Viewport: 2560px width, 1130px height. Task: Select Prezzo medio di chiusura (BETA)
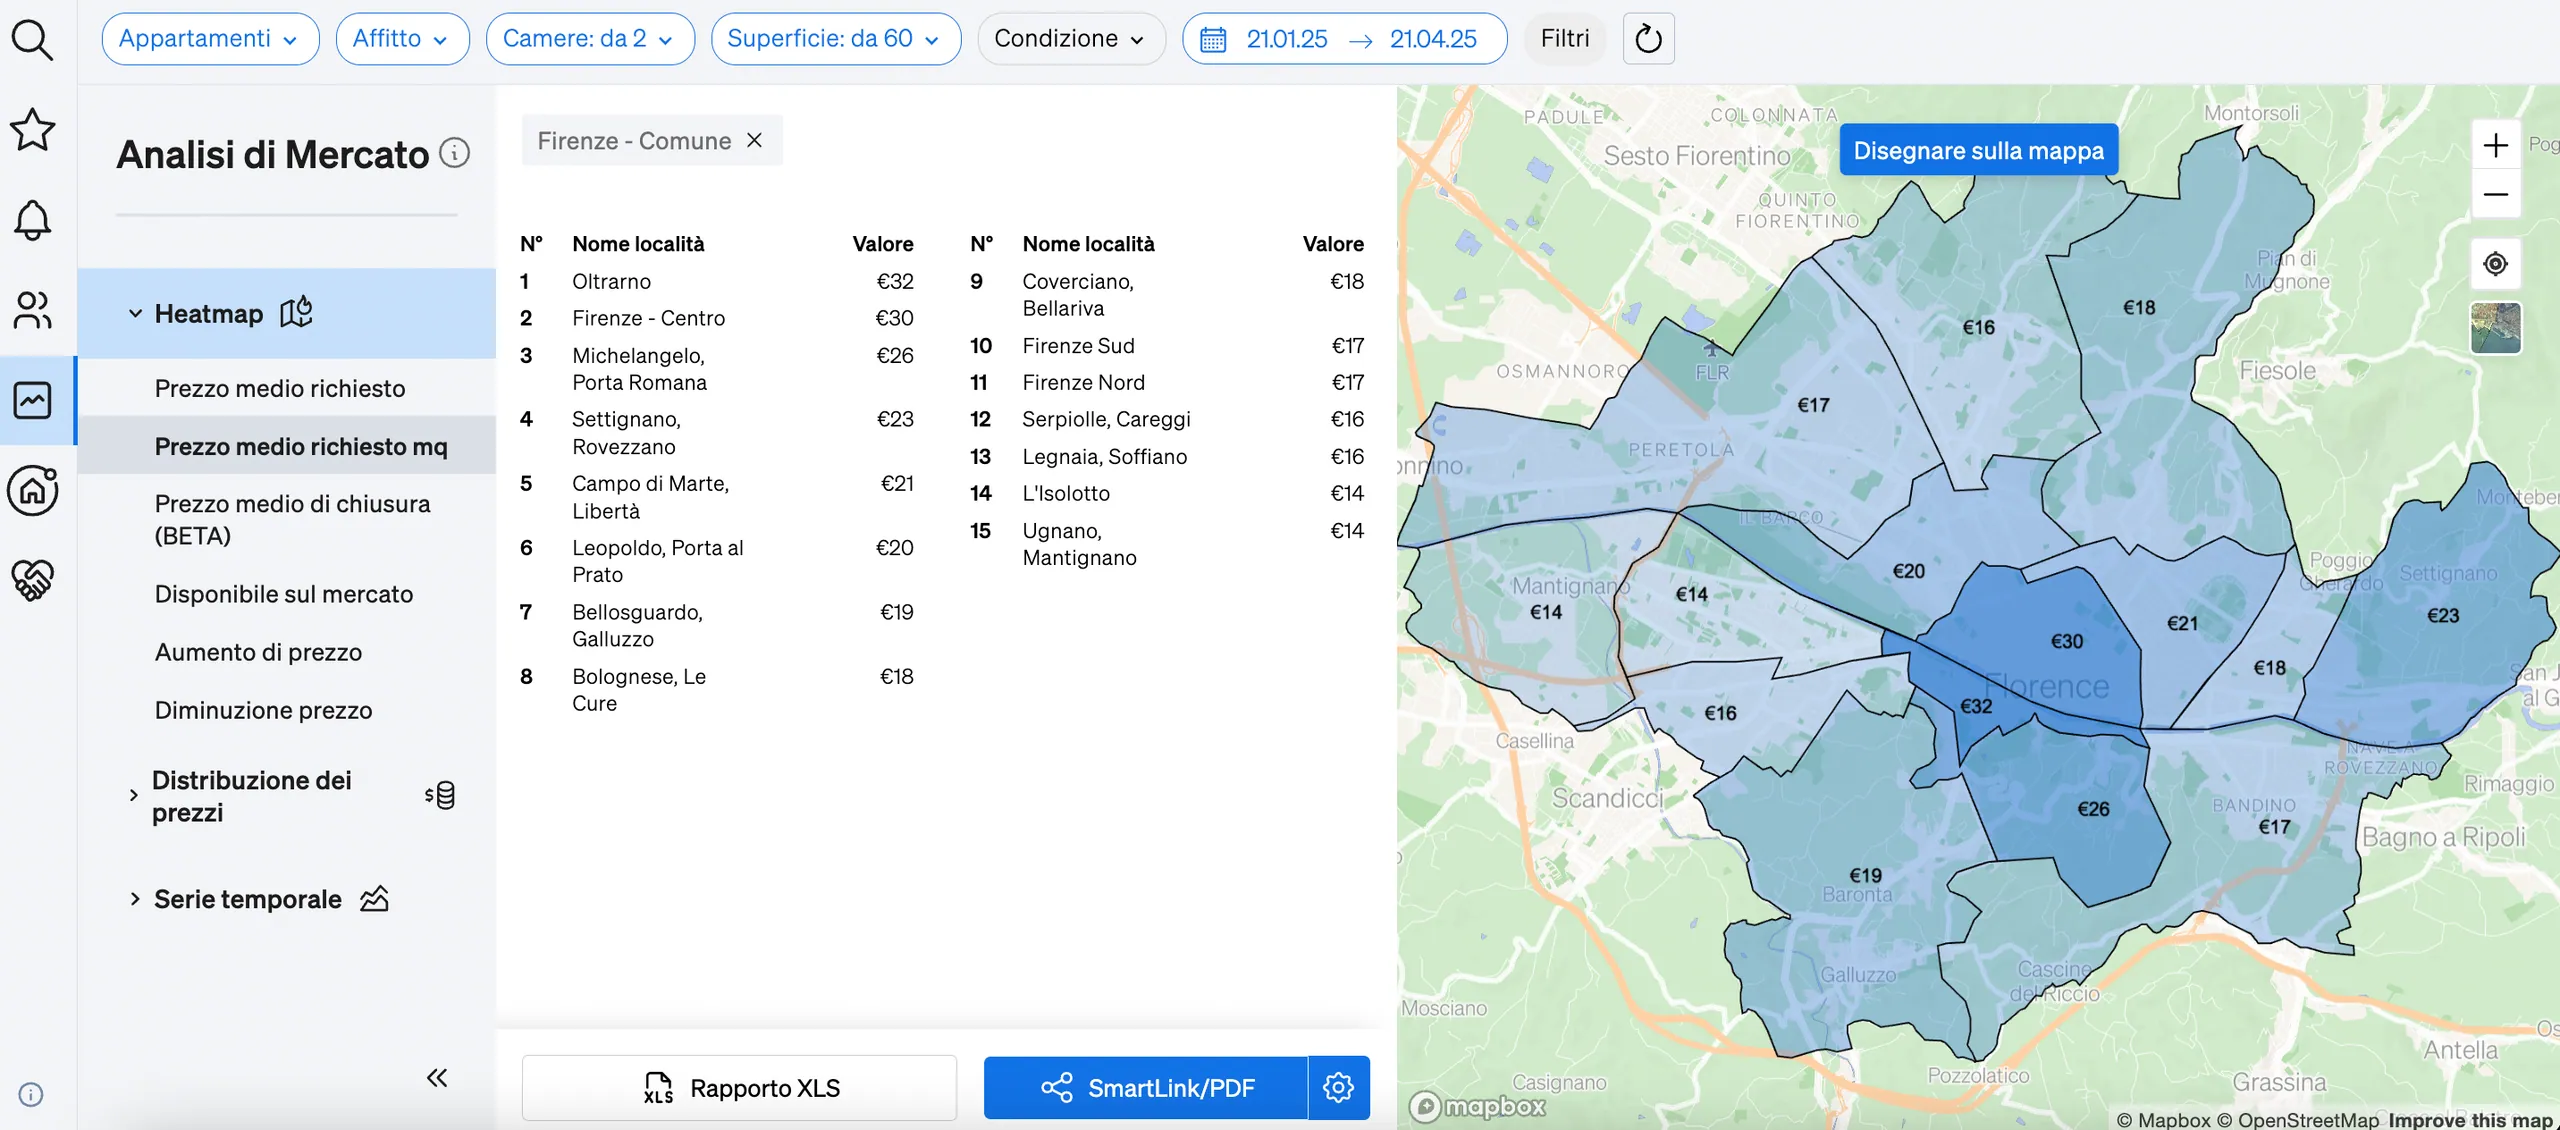pyautogui.click(x=293, y=519)
